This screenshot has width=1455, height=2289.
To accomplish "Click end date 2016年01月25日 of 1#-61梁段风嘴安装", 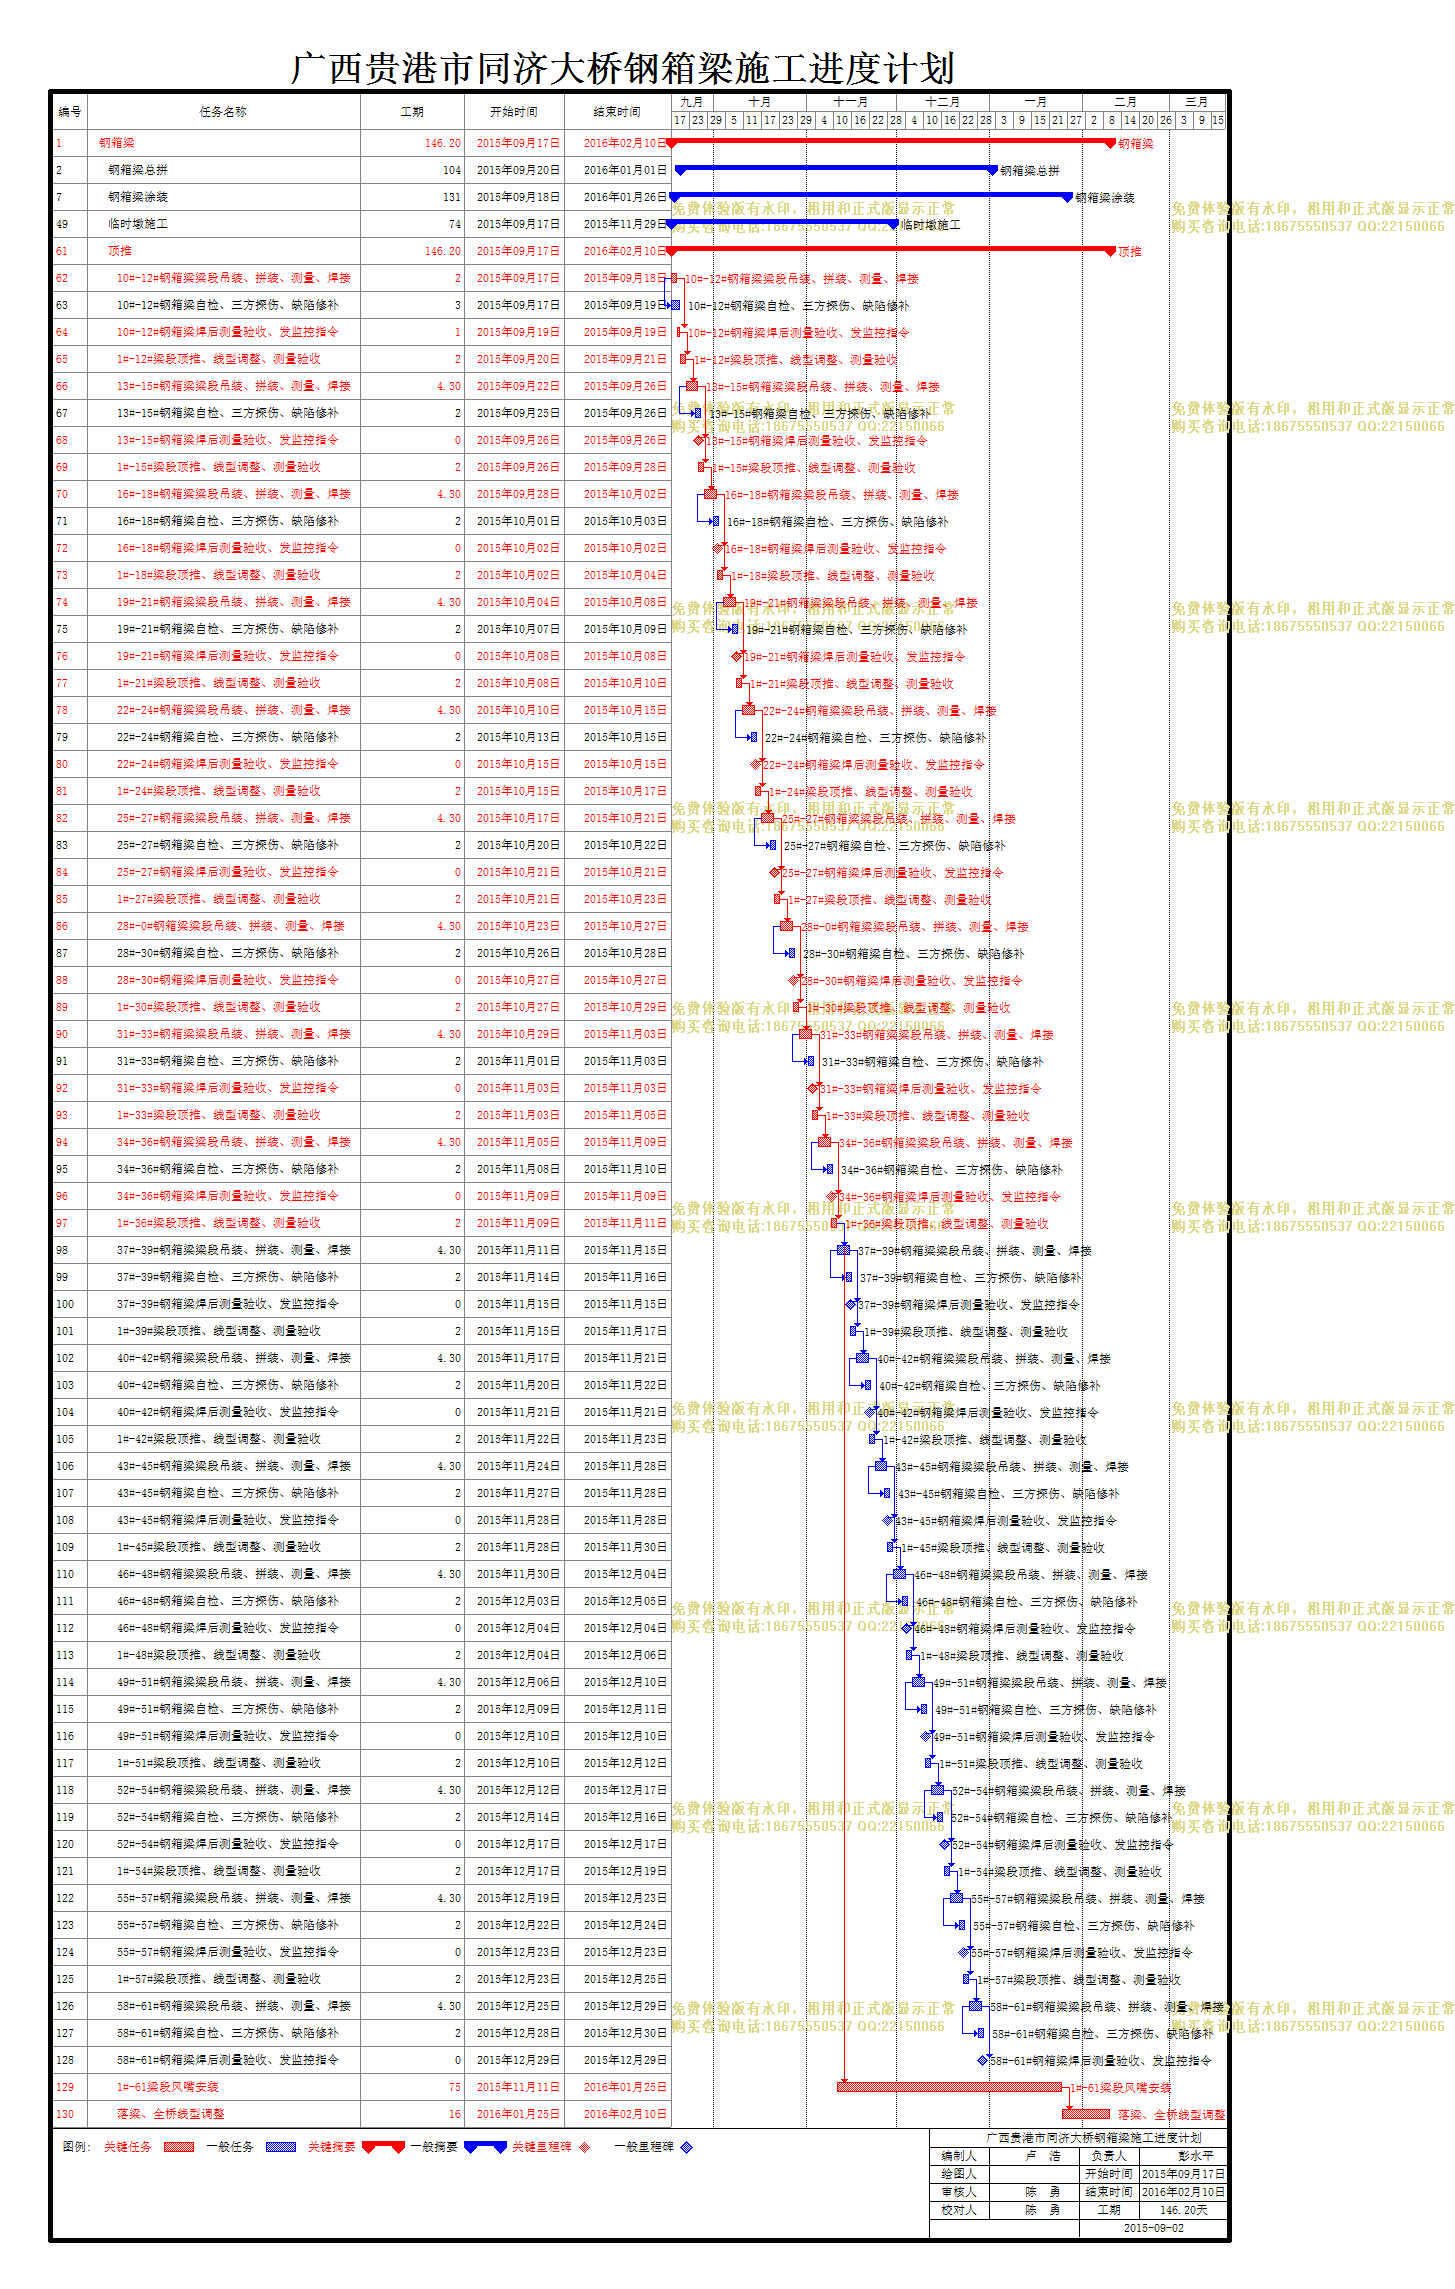I will [x=625, y=2087].
